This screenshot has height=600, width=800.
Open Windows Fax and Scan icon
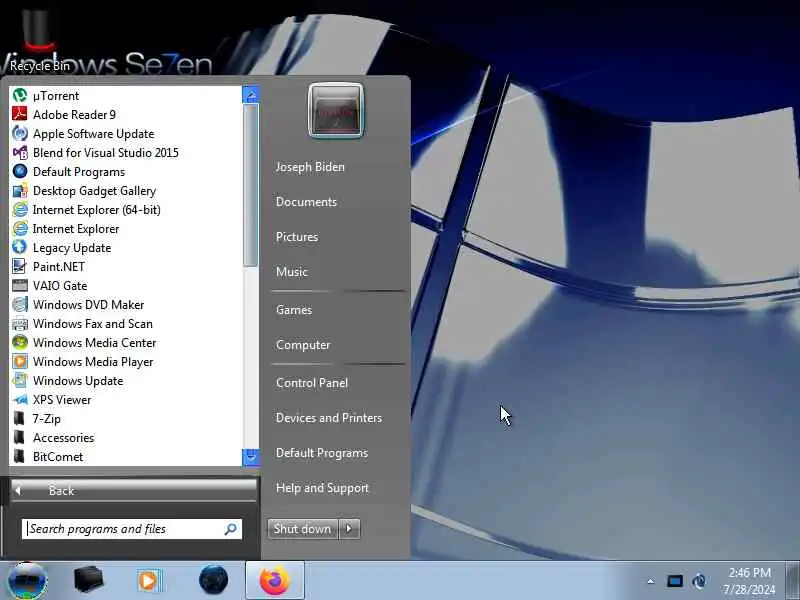tap(20, 323)
